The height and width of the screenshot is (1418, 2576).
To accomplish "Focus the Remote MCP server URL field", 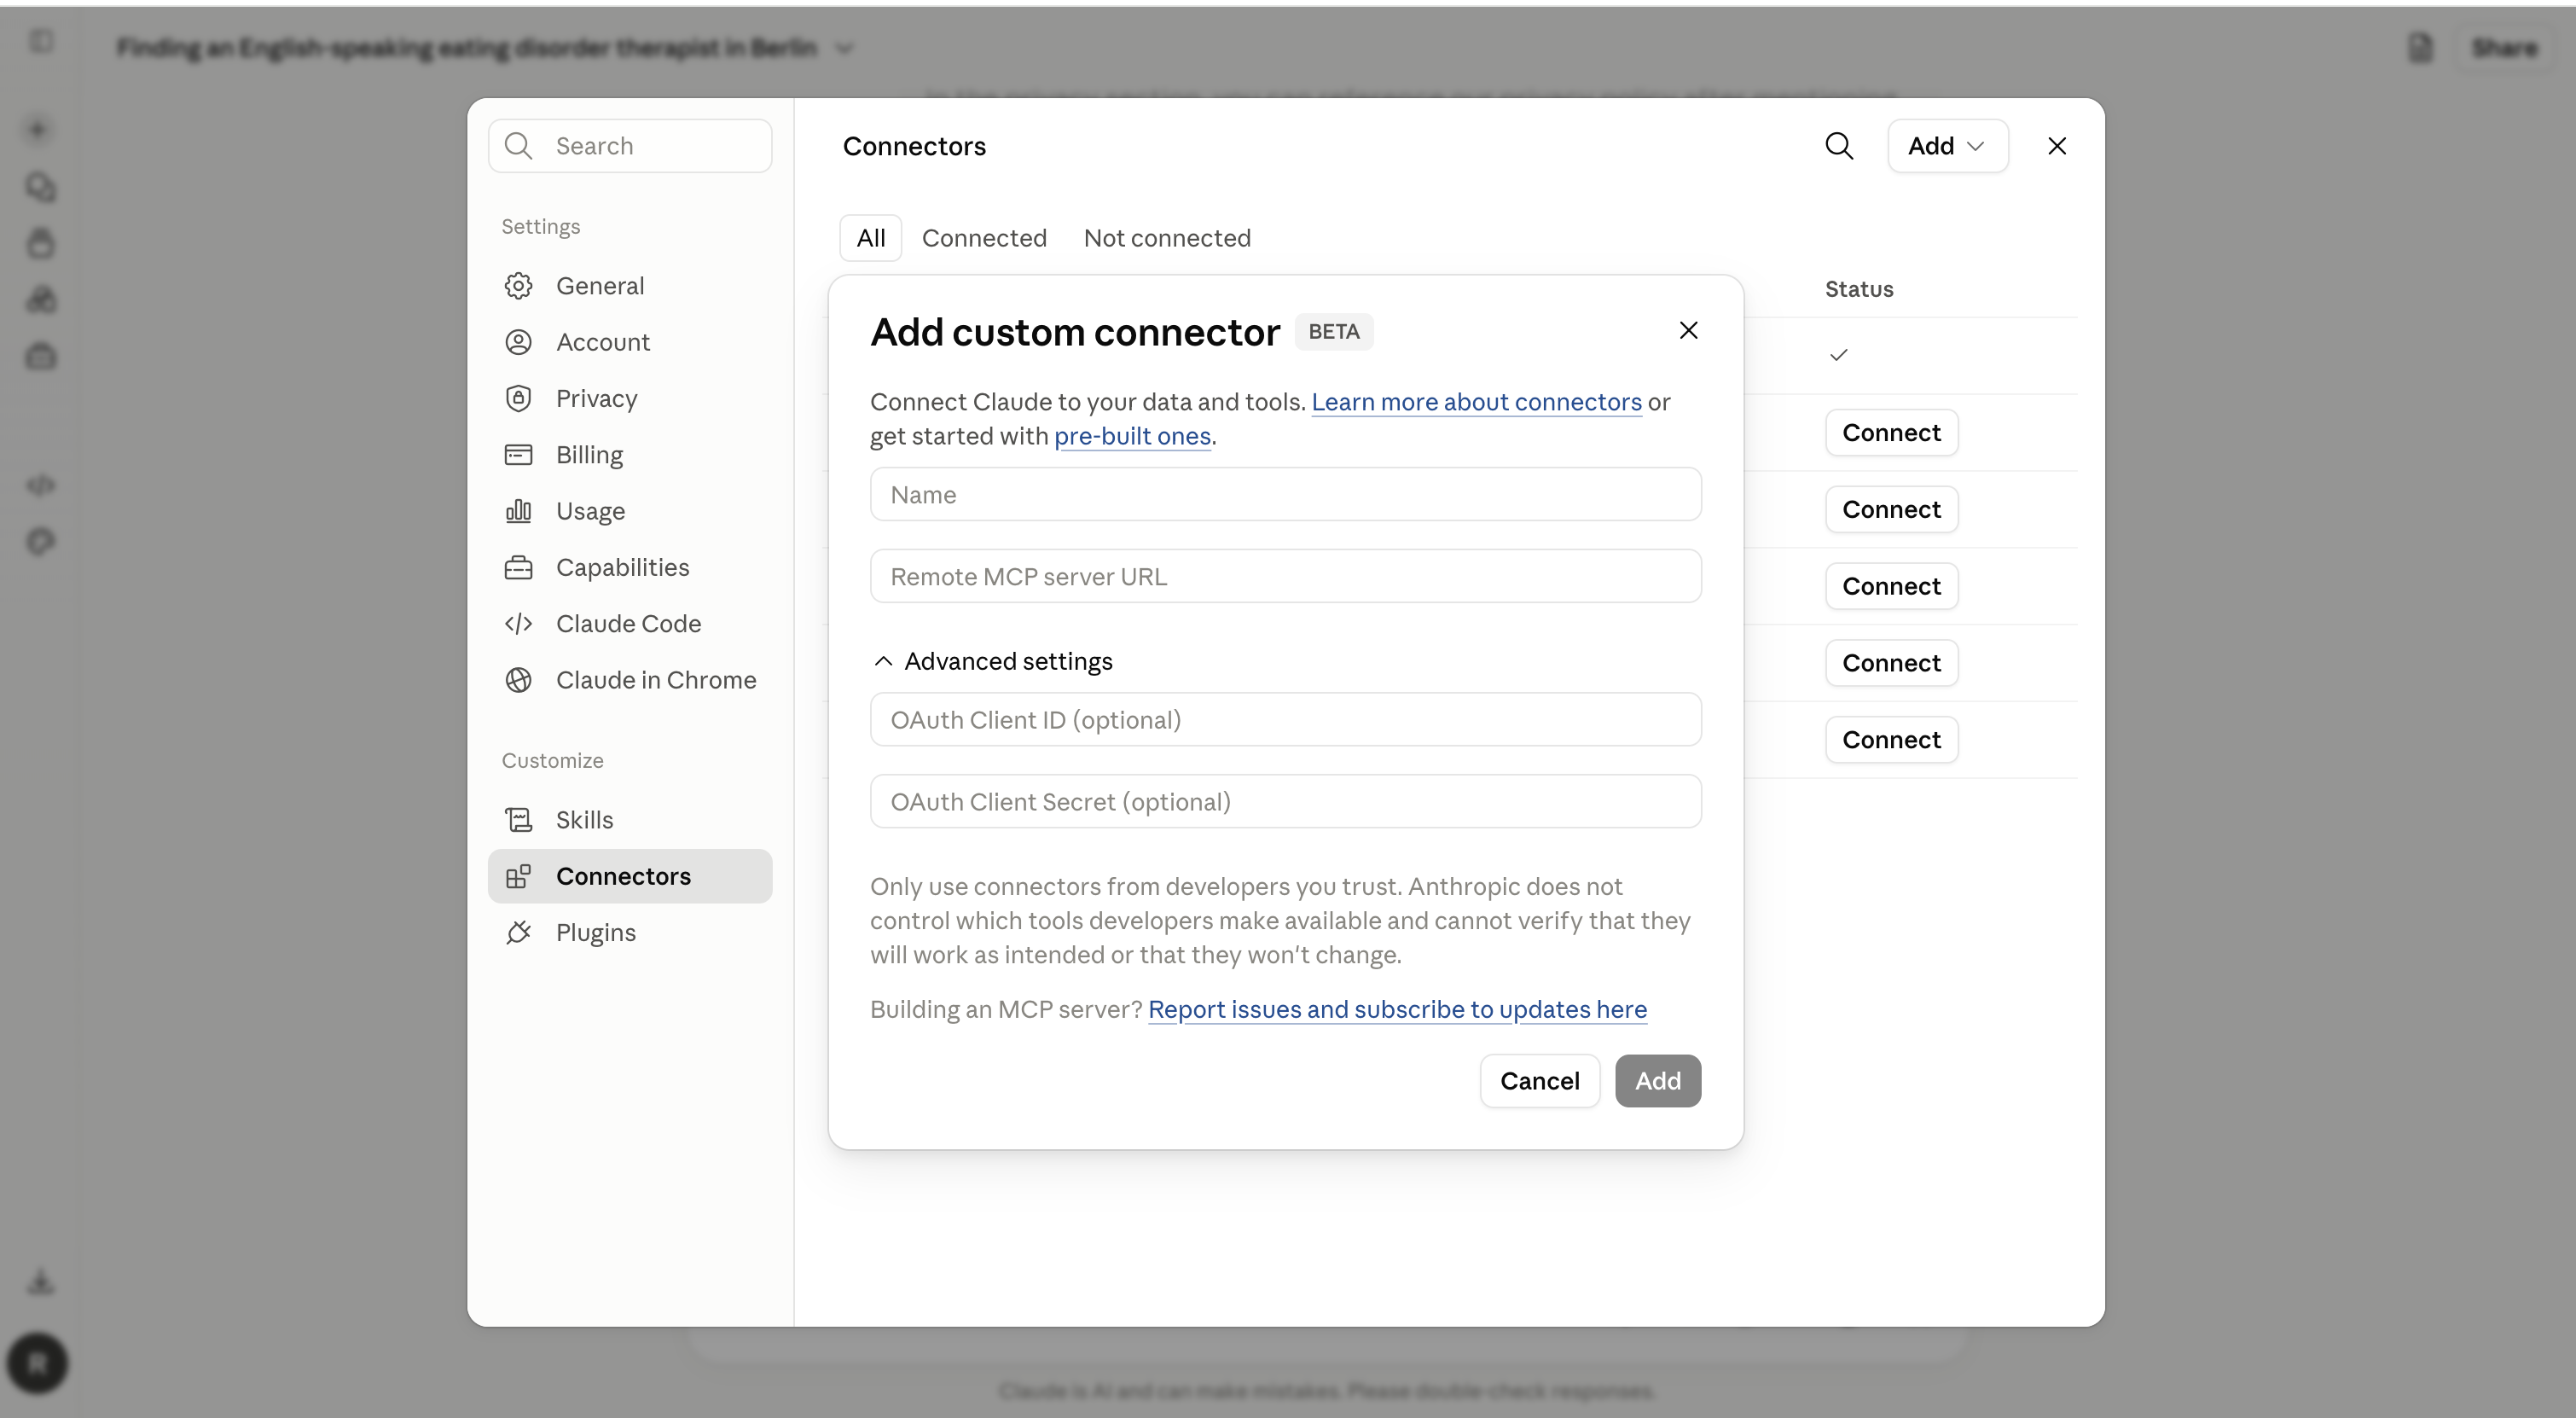I will click(1285, 576).
